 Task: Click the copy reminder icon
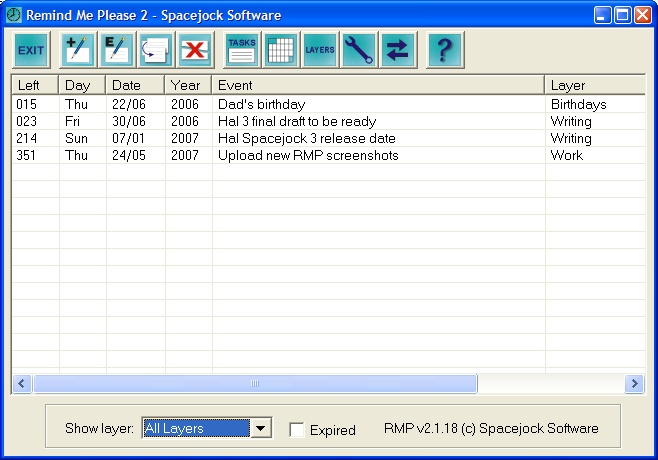click(156, 49)
